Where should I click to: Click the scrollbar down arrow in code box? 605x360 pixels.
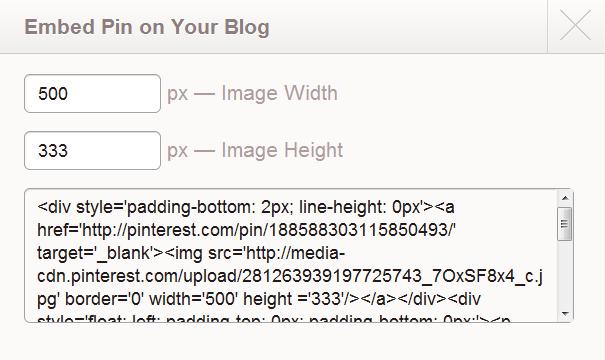(x=565, y=314)
